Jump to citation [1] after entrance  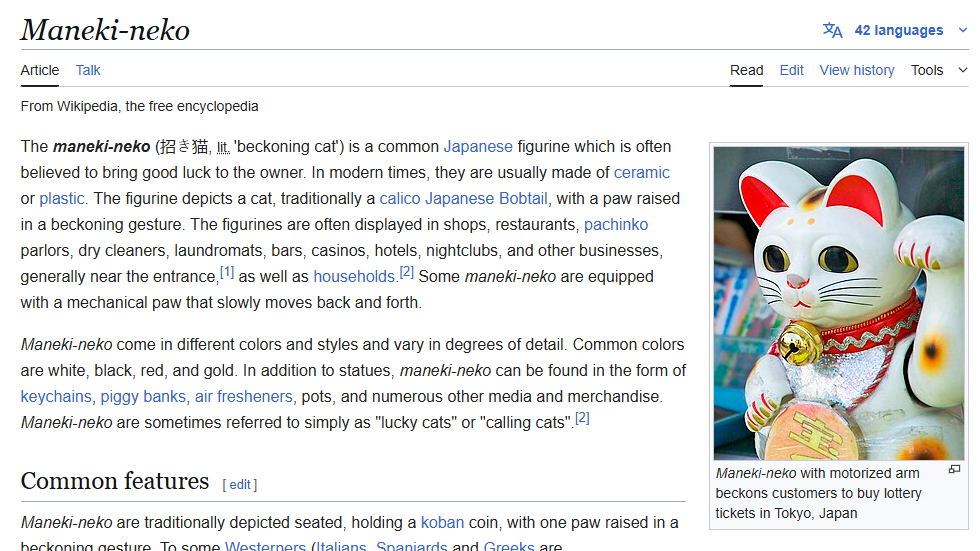pos(227,272)
